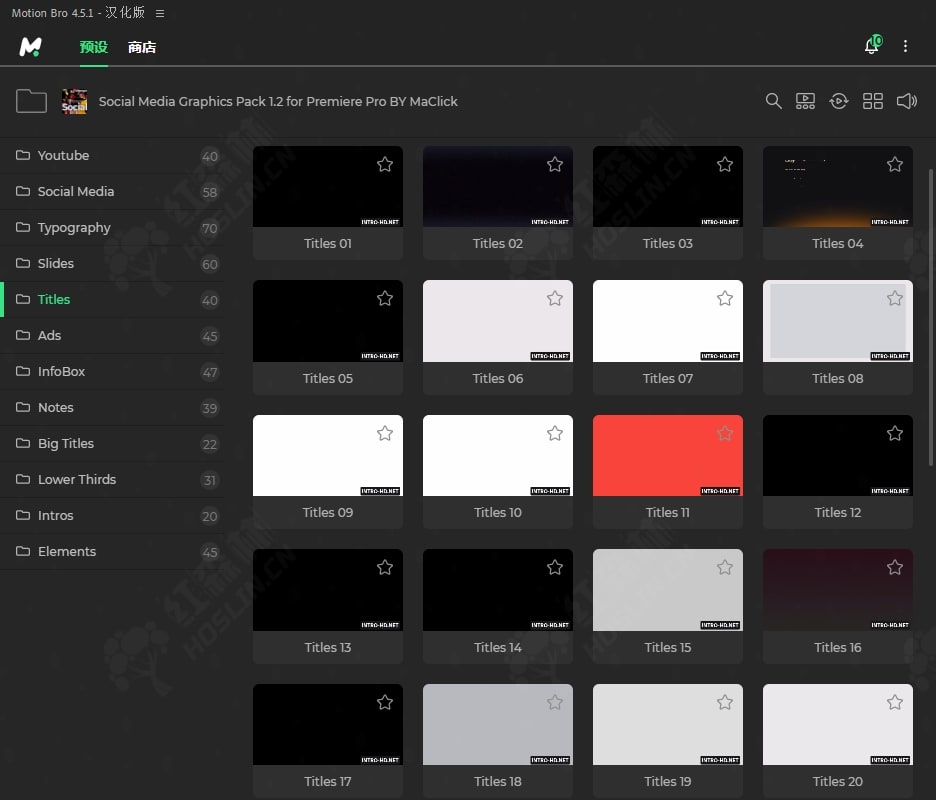
Task: Mute the preview sound speaker icon
Action: pyautogui.click(x=907, y=101)
